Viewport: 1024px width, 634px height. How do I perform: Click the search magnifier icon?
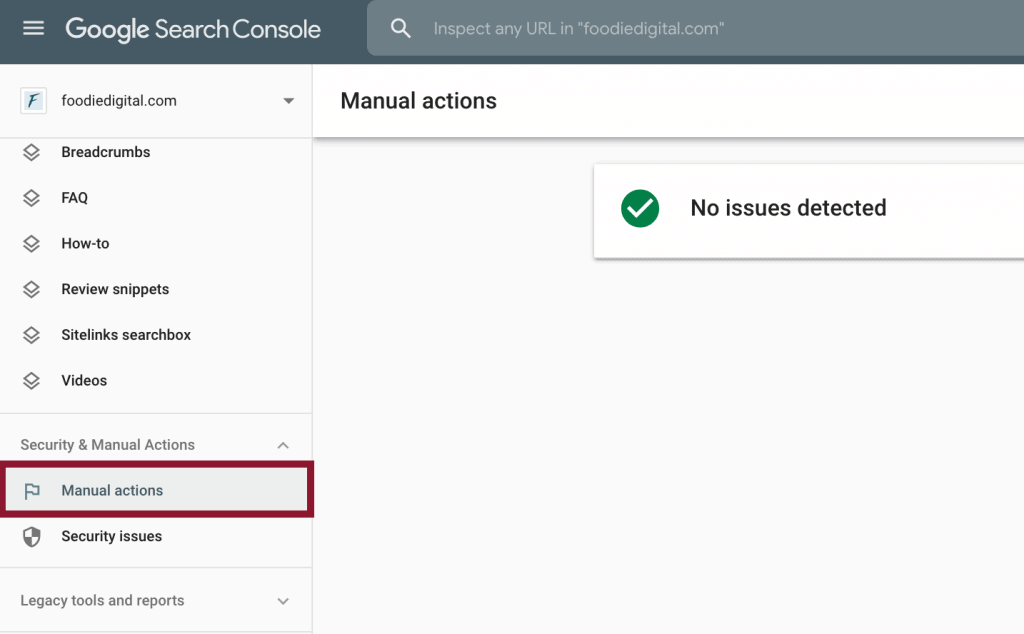[x=401, y=29]
